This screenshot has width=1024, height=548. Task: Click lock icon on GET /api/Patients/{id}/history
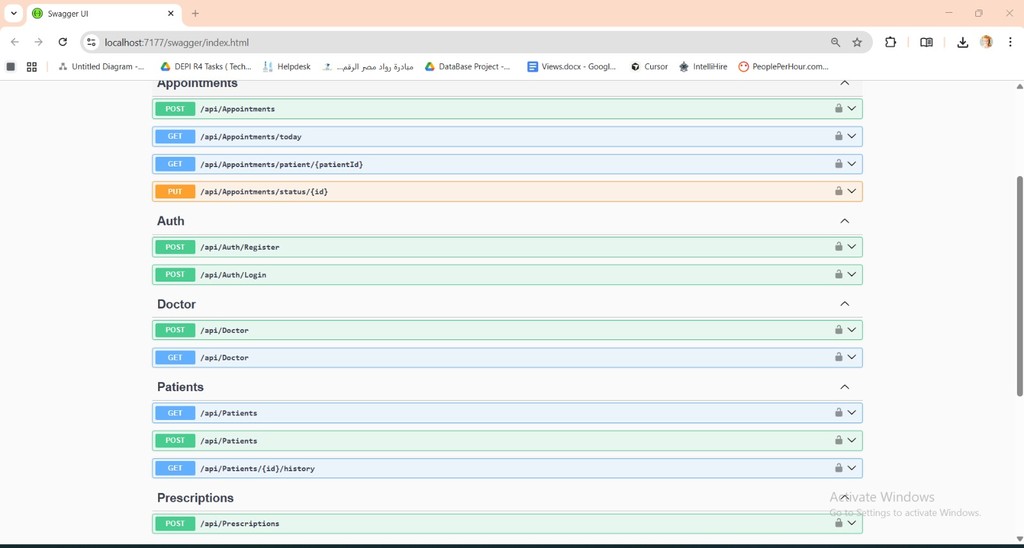(x=838, y=468)
